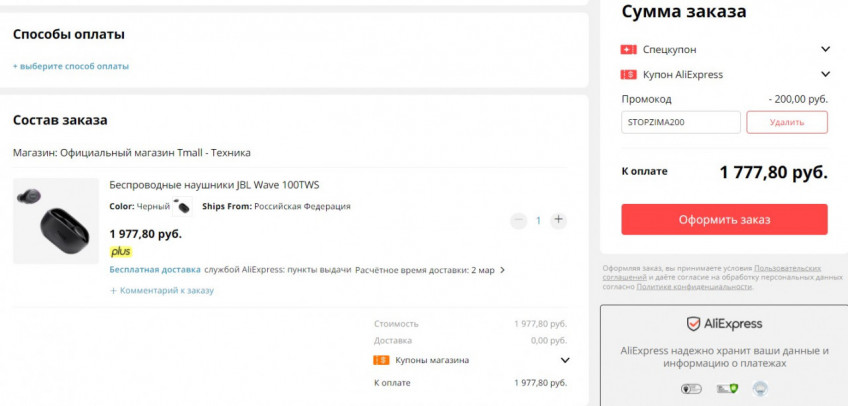Click the orange Купоны магазина coupon icon

pos(381,360)
